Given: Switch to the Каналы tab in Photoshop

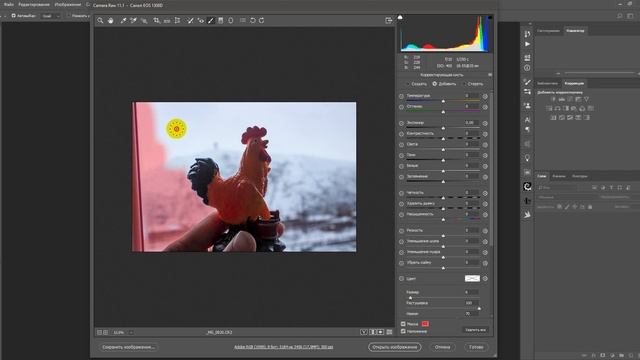Looking at the screenshot, I should pyautogui.click(x=559, y=176).
